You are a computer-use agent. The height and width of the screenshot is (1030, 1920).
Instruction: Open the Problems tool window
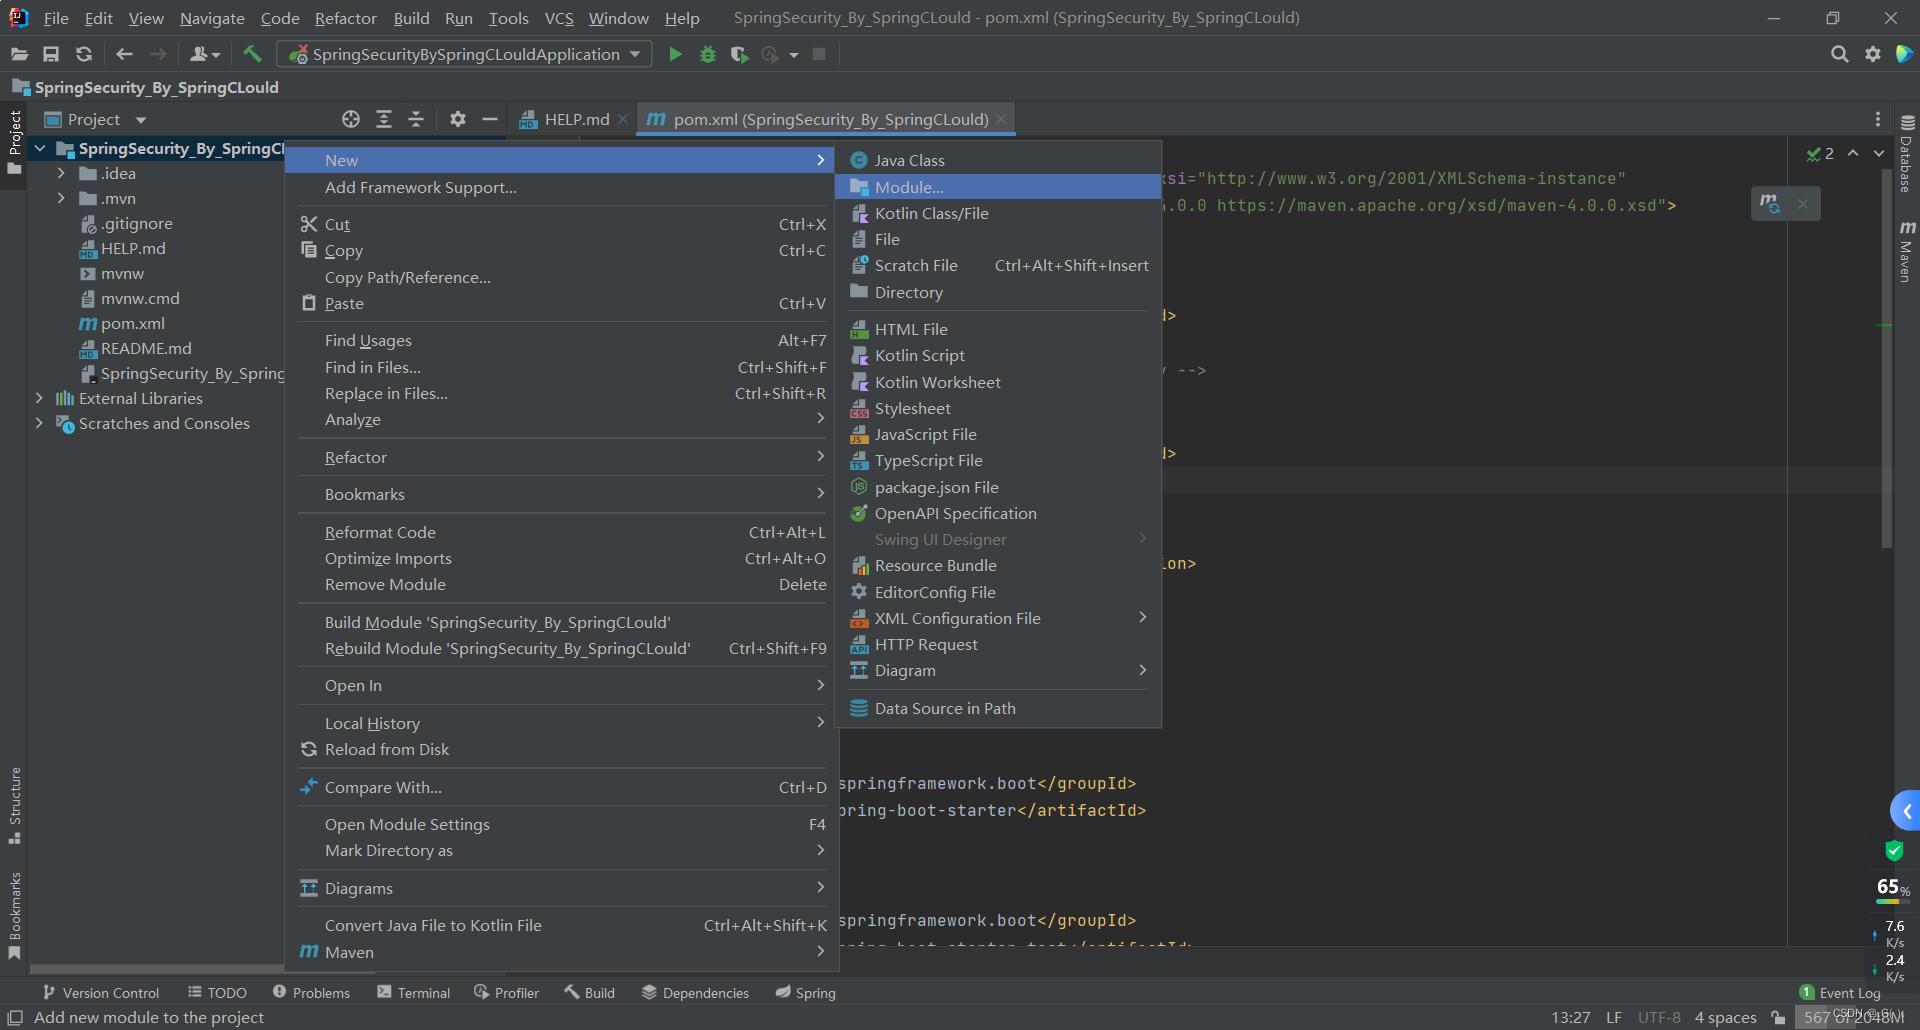(x=311, y=992)
